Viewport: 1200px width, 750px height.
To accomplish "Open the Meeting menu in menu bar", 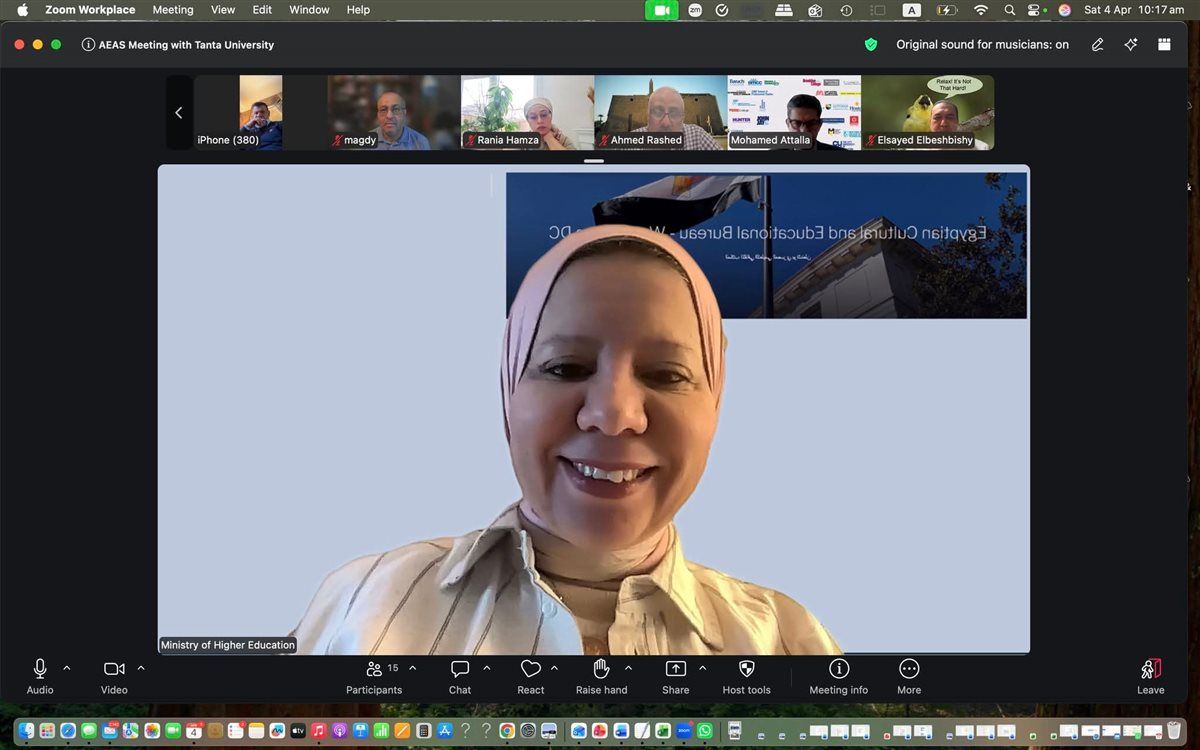I will point(173,10).
